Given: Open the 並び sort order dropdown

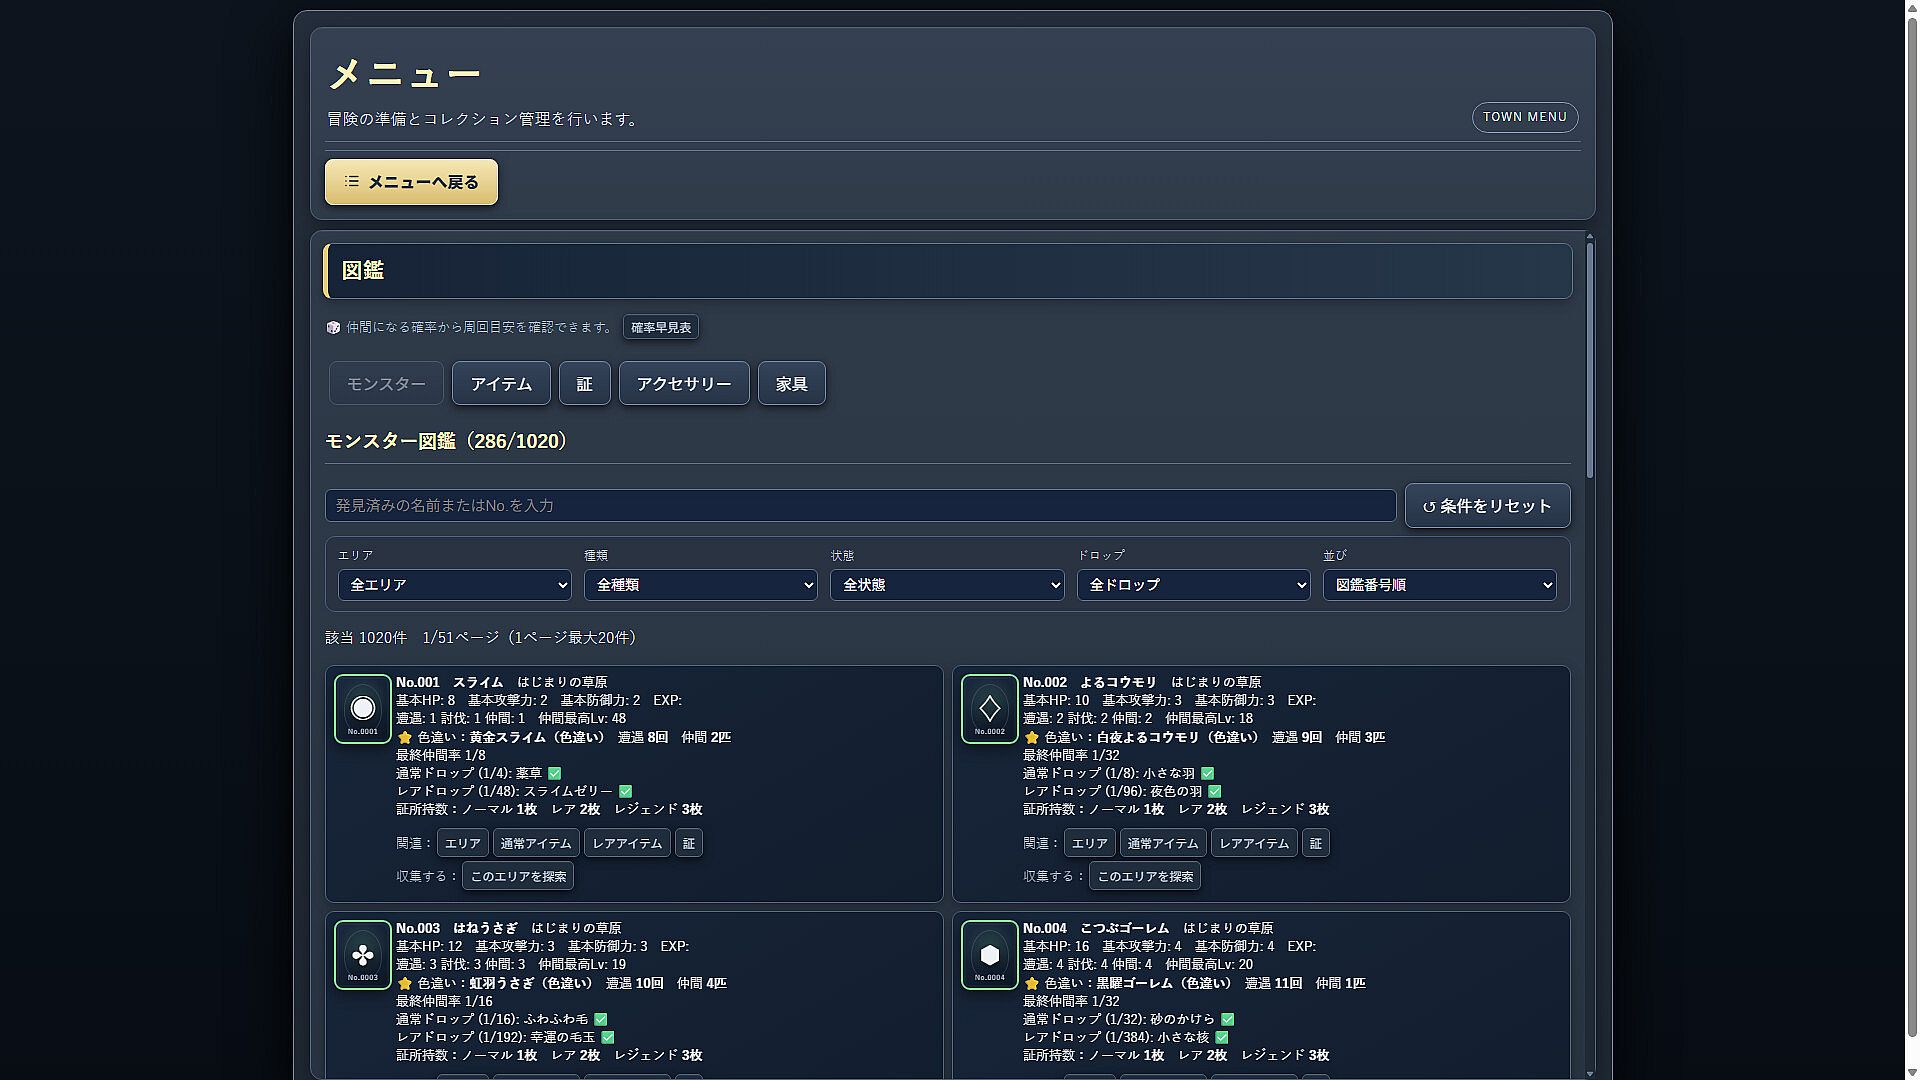Looking at the screenshot, I should pos(1439,585).
